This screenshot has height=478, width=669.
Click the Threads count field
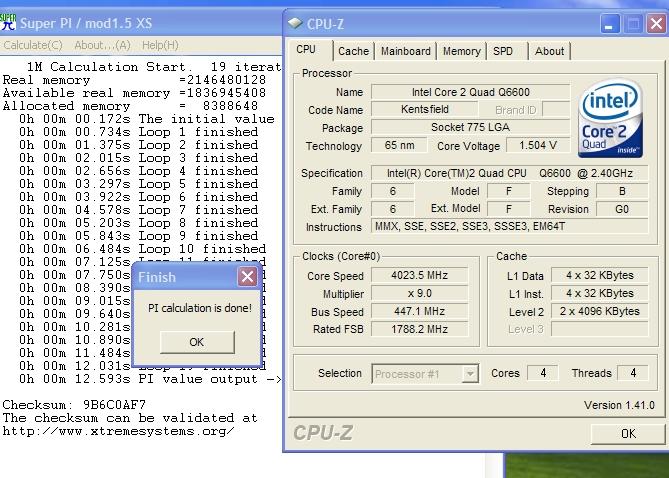633,373
